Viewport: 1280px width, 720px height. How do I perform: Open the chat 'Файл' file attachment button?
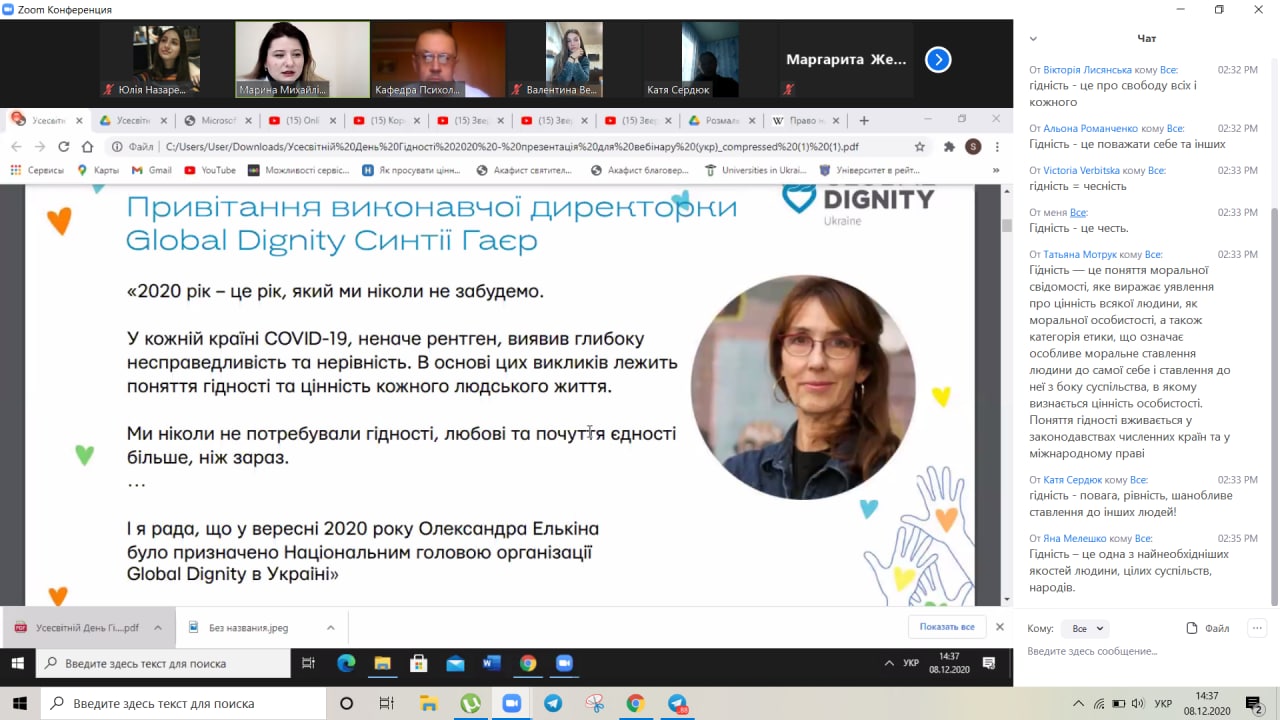tap(1208, 628)
